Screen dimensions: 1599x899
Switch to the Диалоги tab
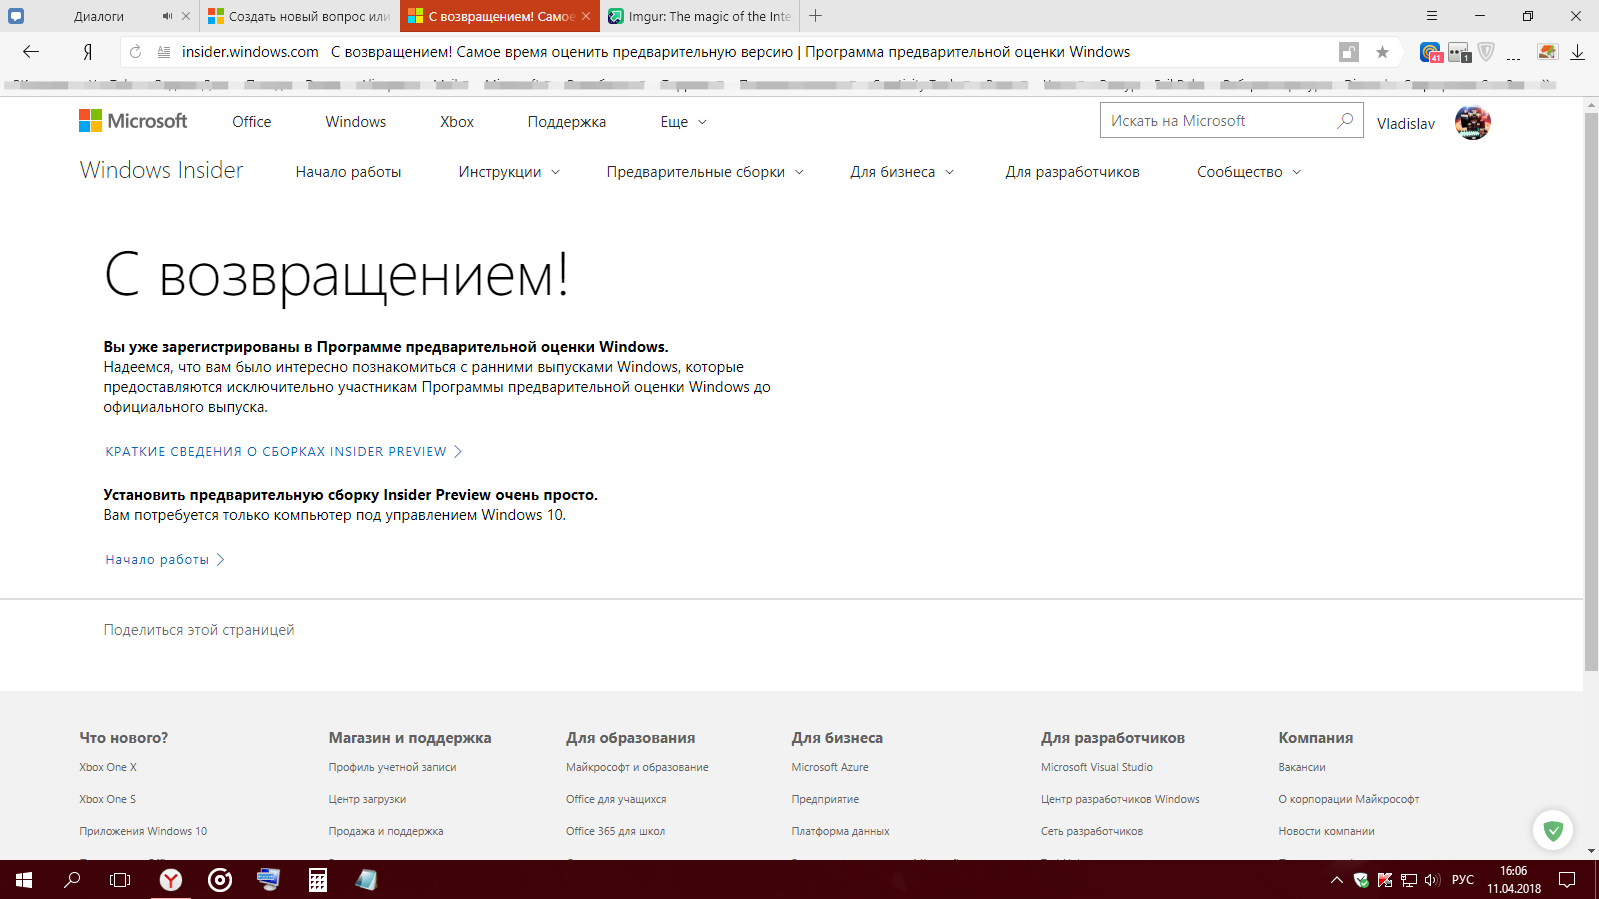pos(99,16)
